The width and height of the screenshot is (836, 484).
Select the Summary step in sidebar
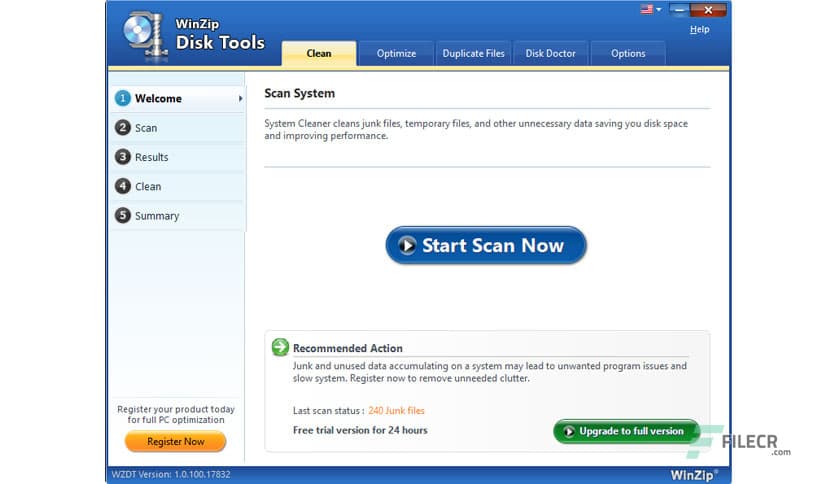click(x=178, y=216)
